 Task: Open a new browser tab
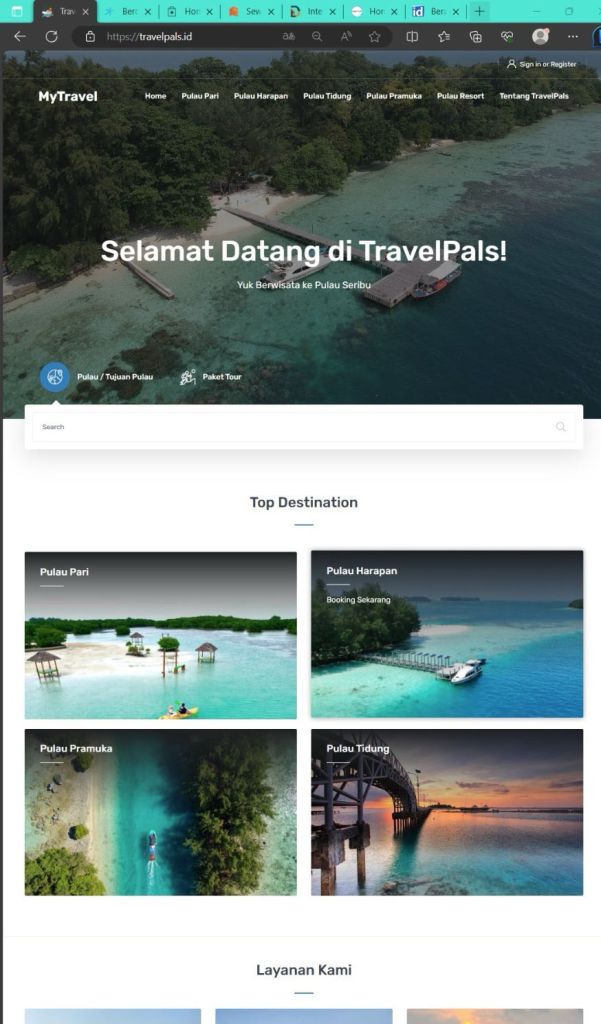click(x=479, y=11)
